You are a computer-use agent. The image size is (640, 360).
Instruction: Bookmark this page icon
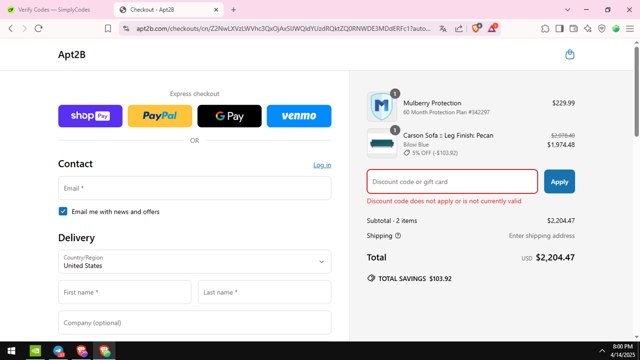[108, 29]
